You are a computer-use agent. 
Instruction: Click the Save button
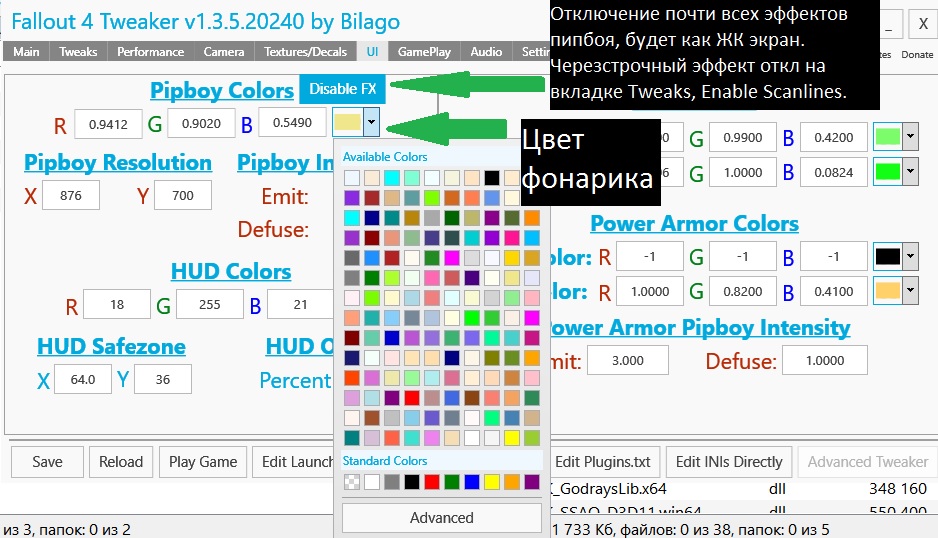click(47, 462)
